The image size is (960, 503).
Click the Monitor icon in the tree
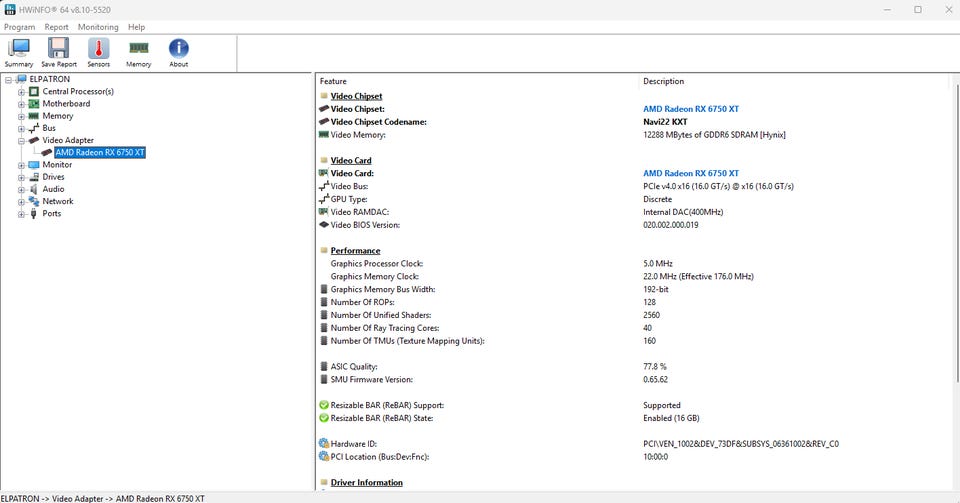[34, 165]
